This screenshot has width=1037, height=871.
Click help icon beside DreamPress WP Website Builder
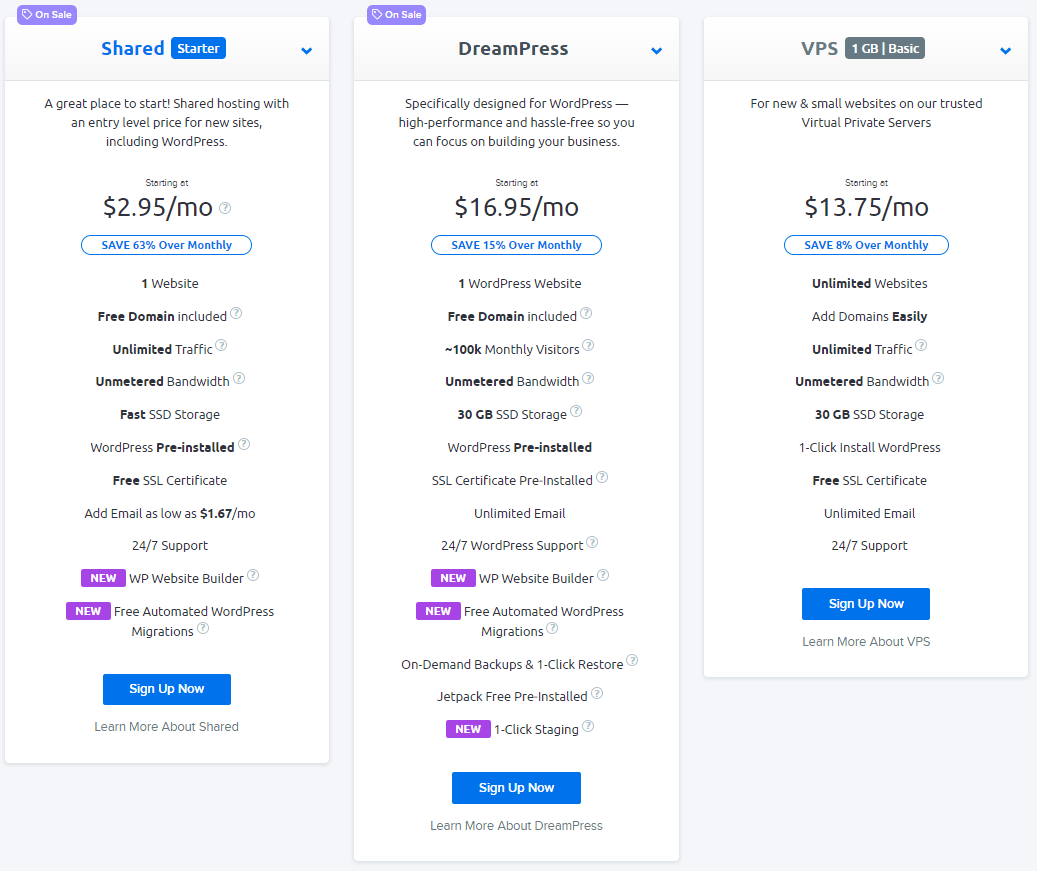(x=603, y=575)
